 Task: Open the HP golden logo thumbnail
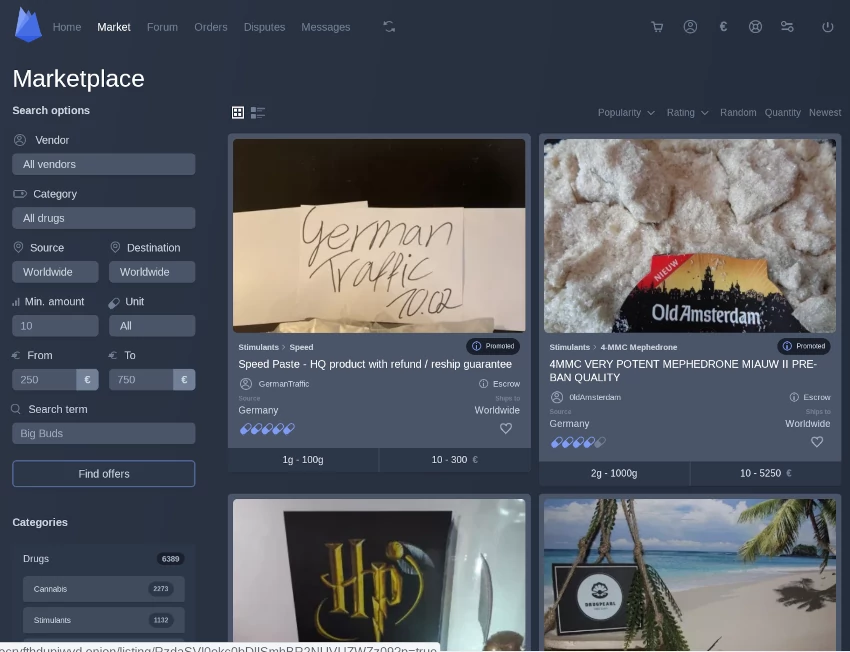pyautogui.click(x=379, y=574)
